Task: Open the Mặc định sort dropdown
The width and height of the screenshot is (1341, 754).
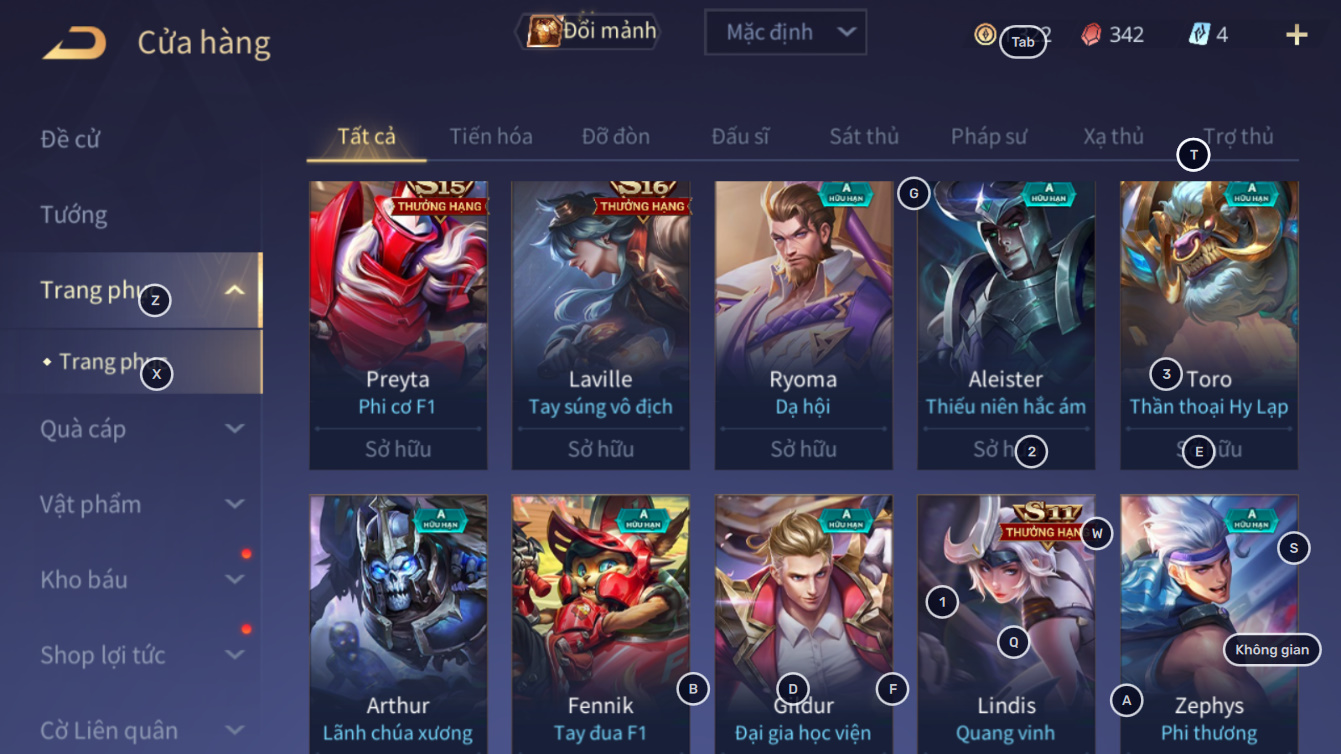Action: pyautogui.click(x=785, y=32)
